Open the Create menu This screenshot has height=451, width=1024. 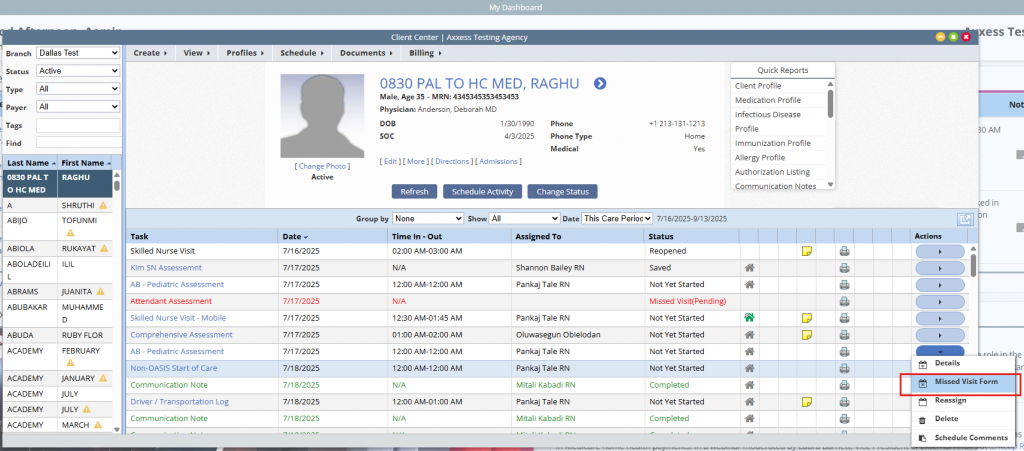(x=150, y=53)
